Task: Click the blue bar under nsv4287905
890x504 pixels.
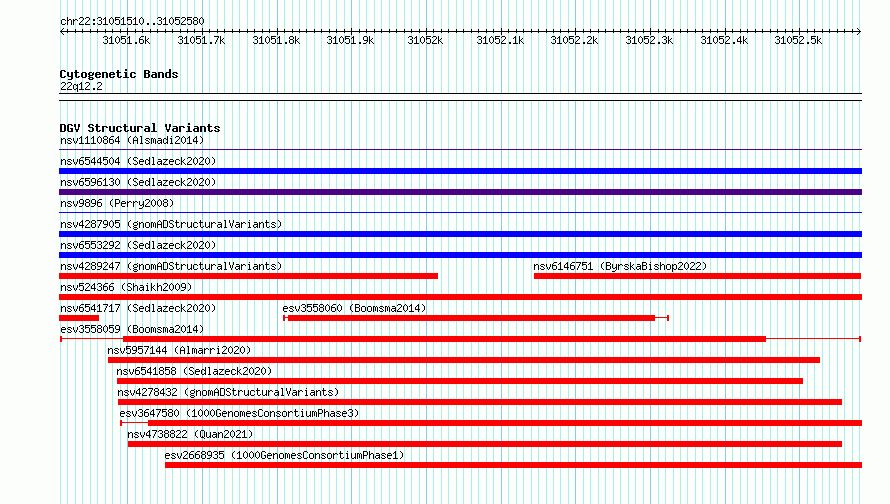Action: click(x=460, y=234)
